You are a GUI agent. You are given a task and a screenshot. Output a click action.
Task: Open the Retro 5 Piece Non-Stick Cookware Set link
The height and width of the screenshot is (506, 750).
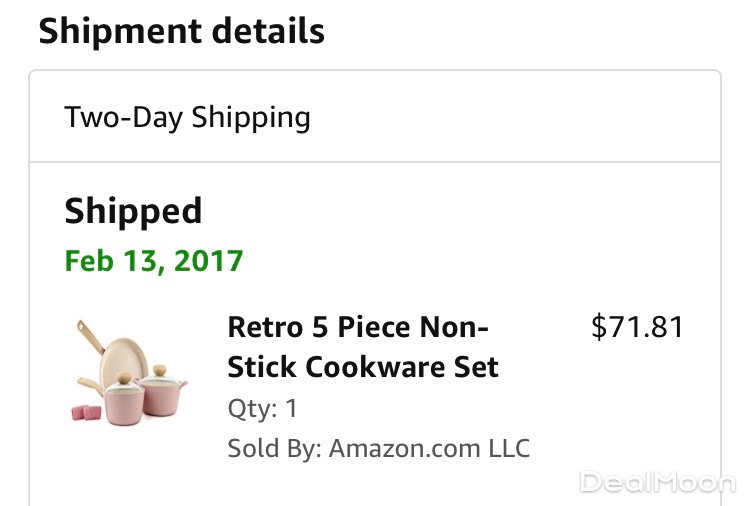(x=362, y=347)
